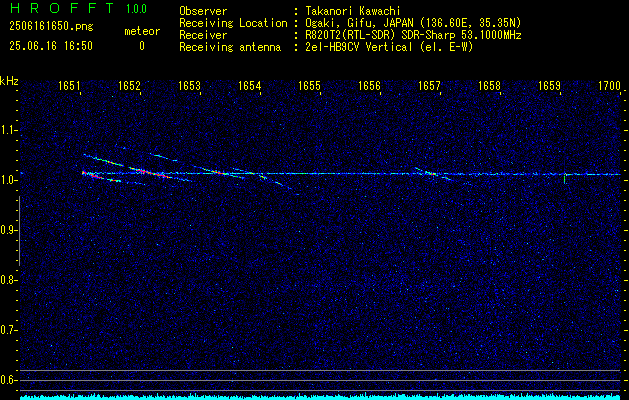
Task: Click the 1659 time marker
Action: point(549,85)
